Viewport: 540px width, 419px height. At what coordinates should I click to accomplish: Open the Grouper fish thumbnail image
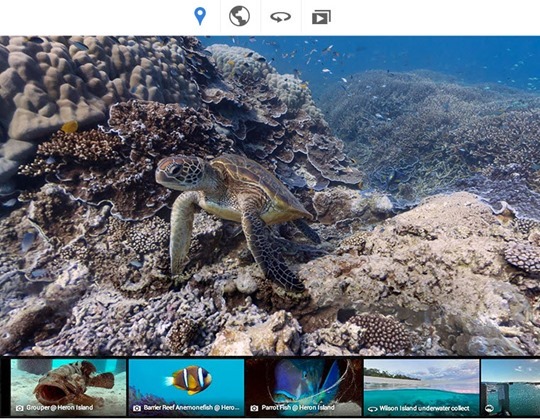click(69, 388)
